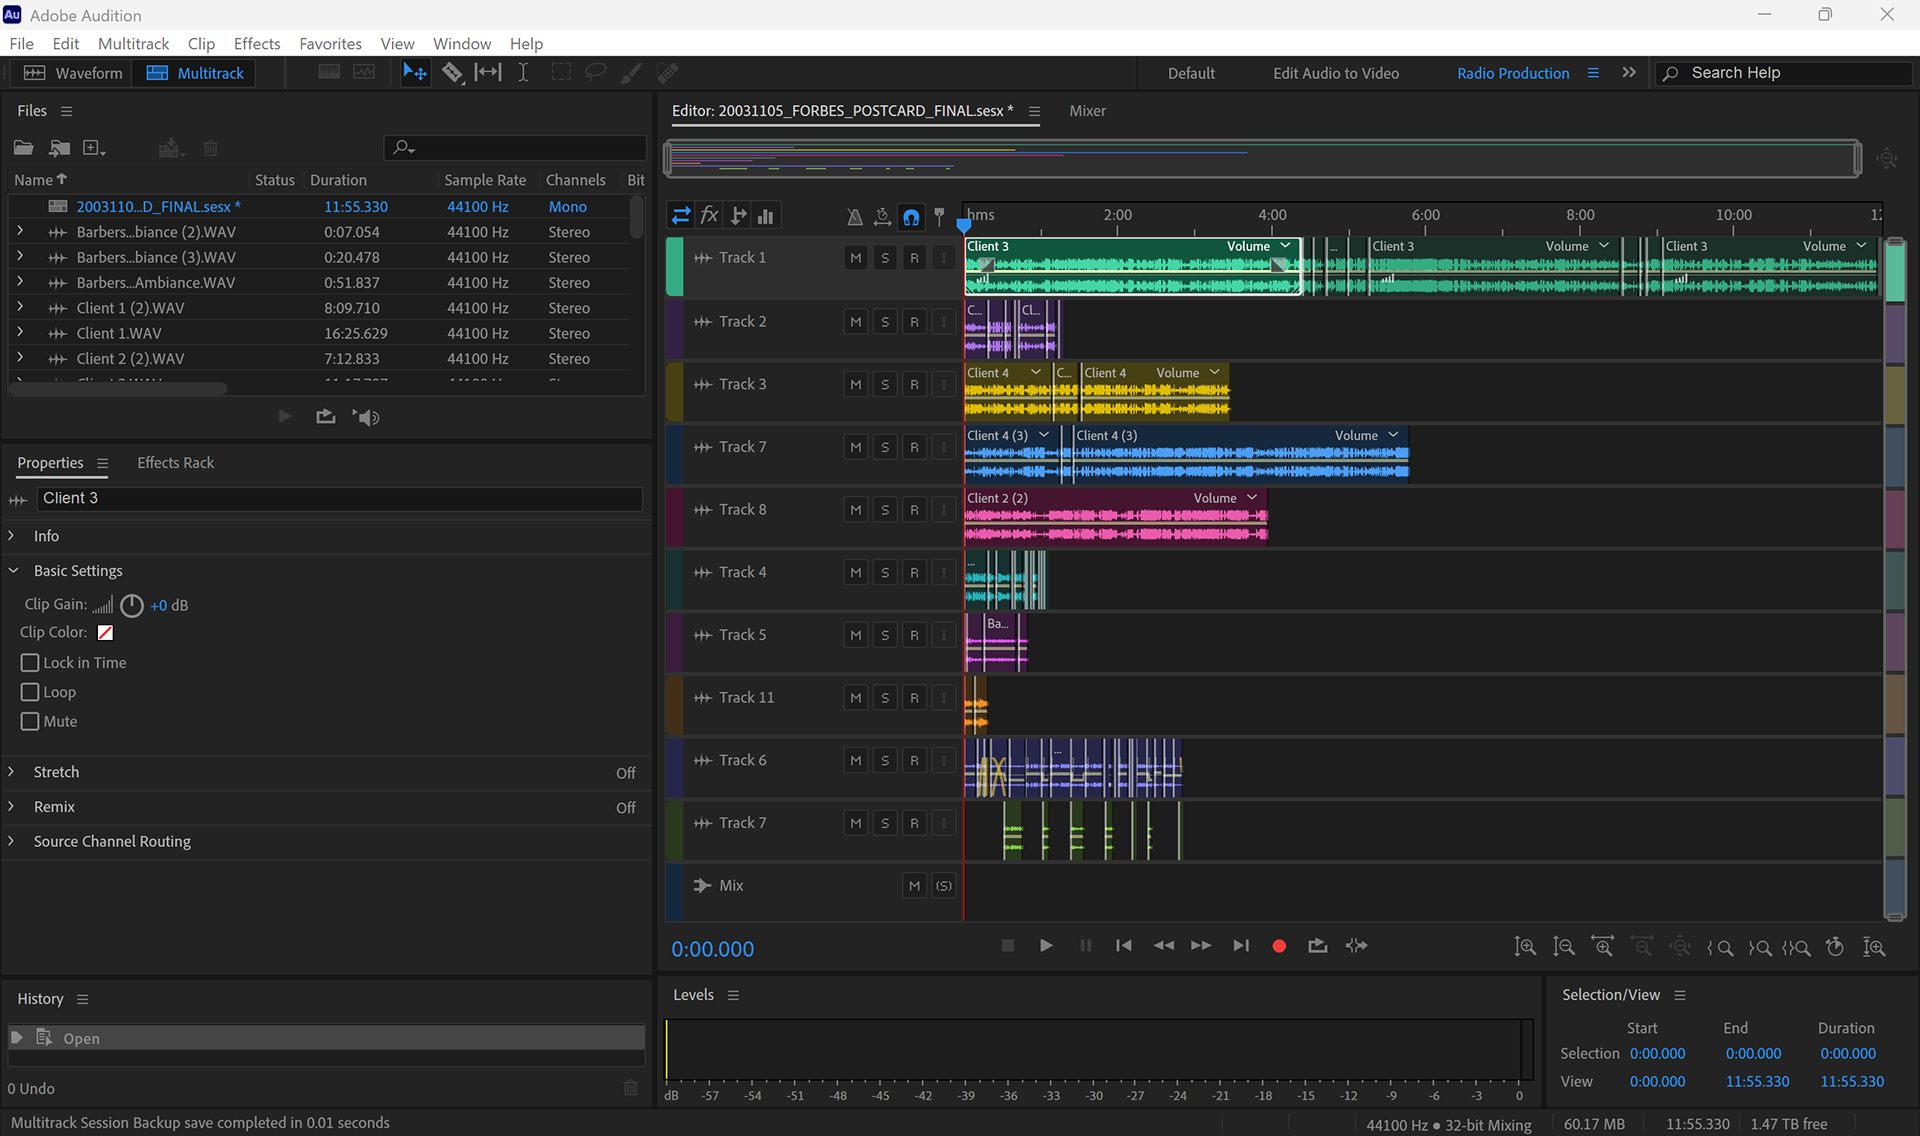Image resolution: width=1920 pixels, height=1136 pixels.
Task: Click the Import File icon in Files panel
Action: point(59,148)
